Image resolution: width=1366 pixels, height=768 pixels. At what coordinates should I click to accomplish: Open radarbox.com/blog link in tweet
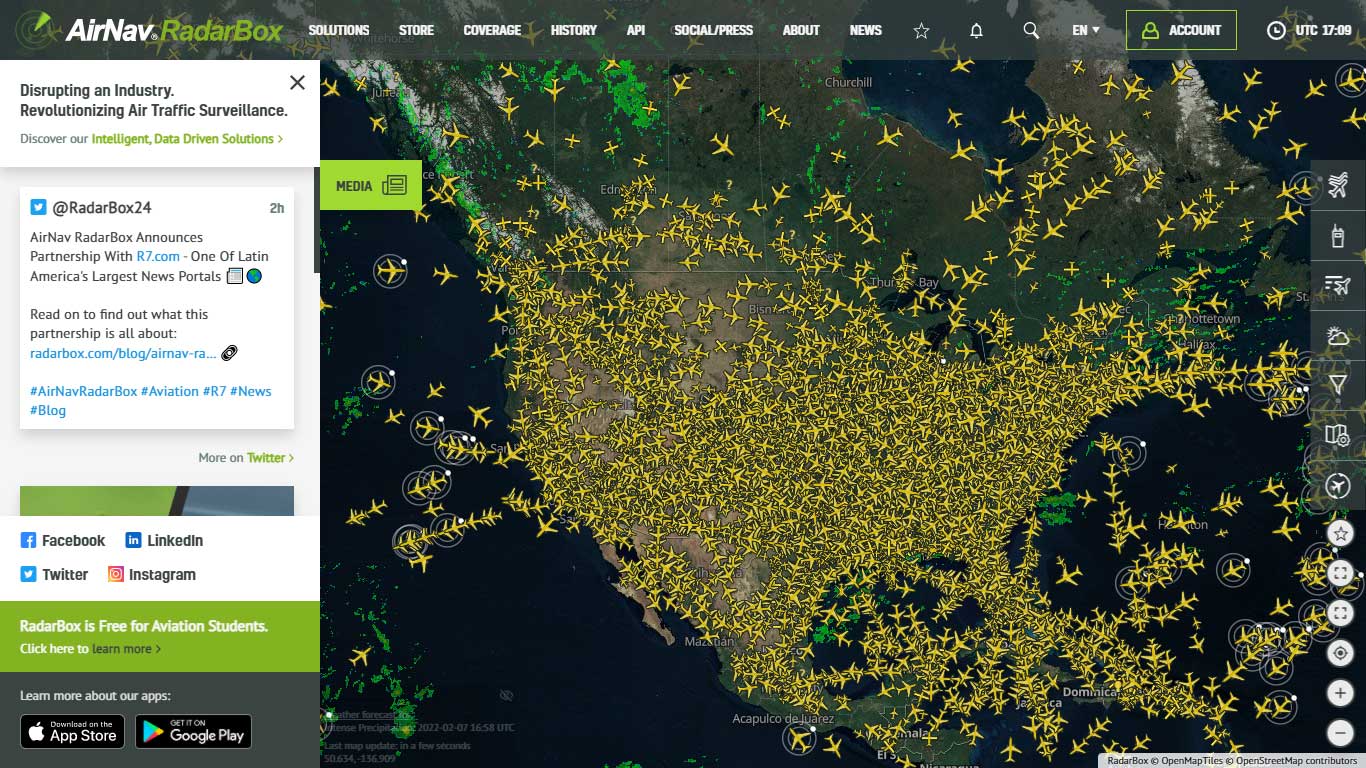click(x=123, y=353)
